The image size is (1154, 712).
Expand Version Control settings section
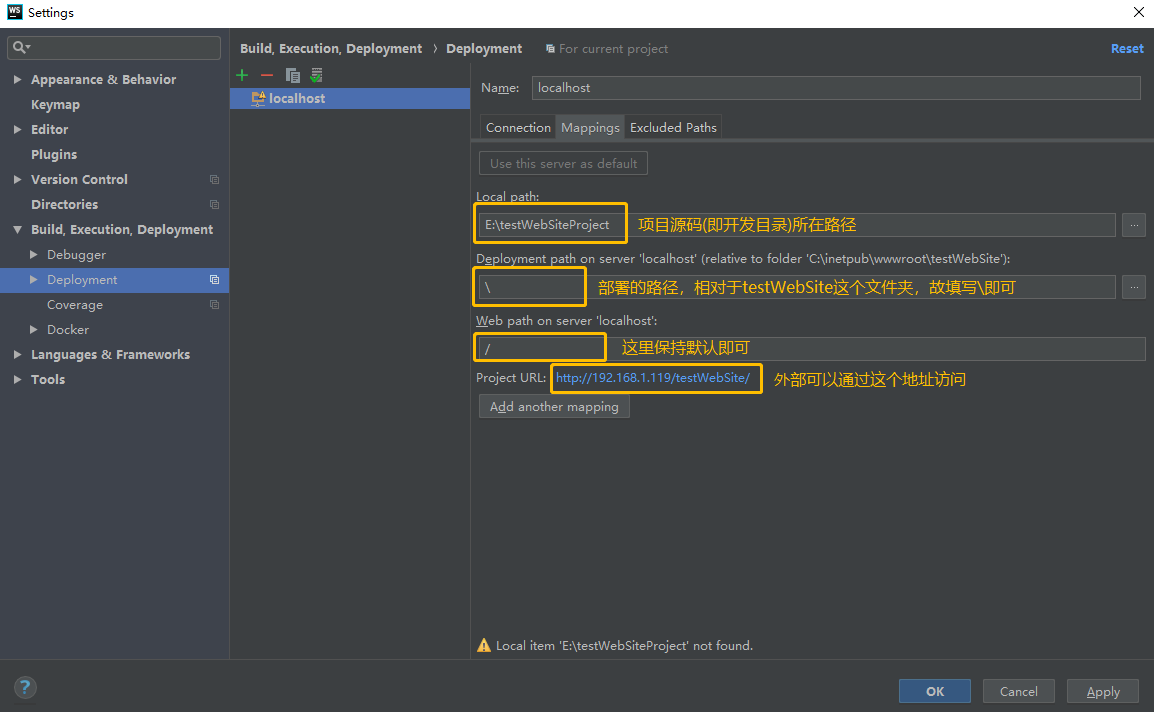18,180
